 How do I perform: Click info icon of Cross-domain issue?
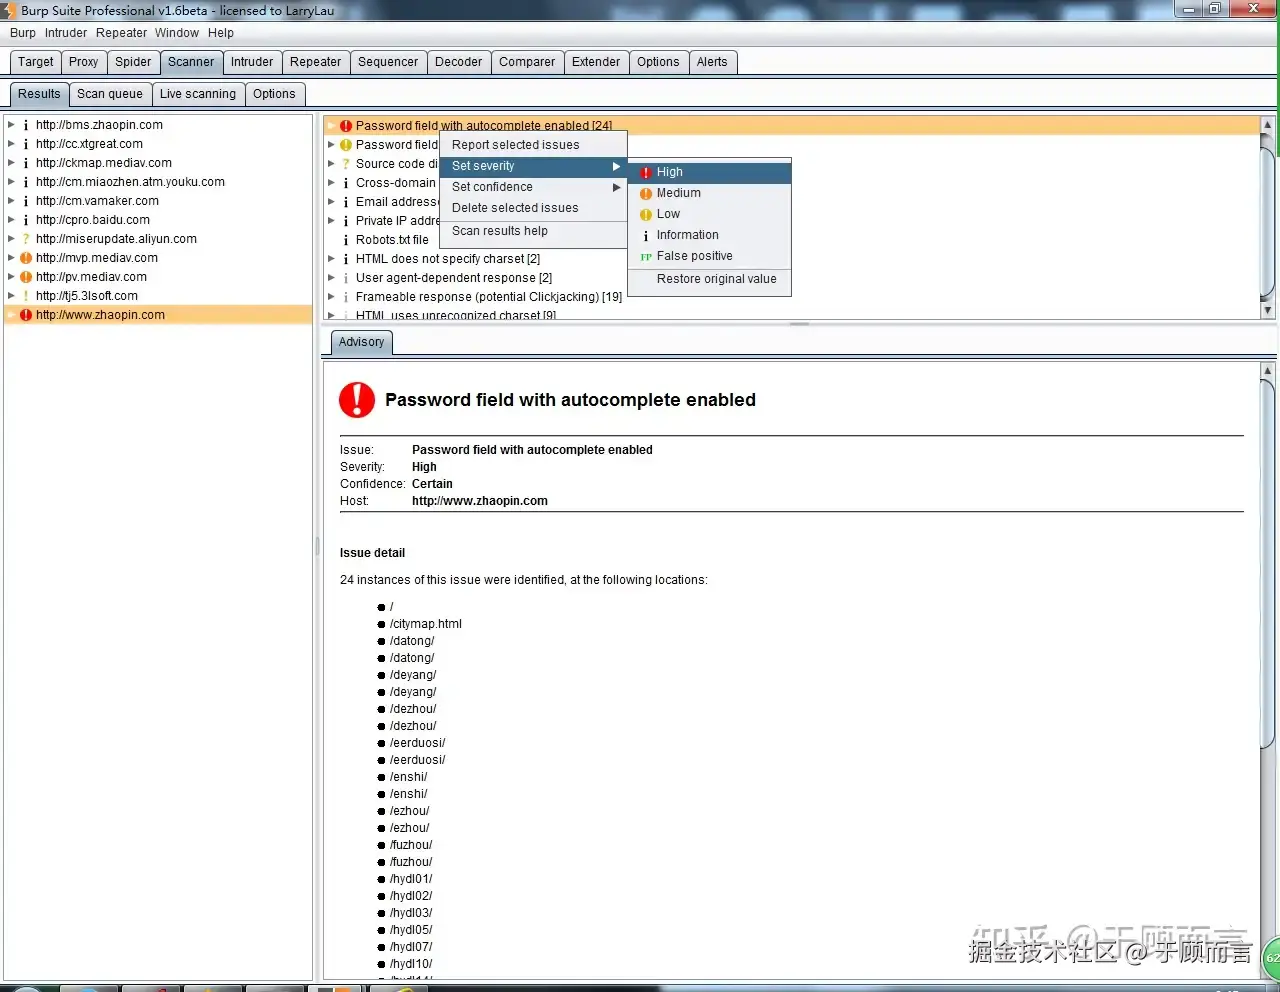point(346,183)
